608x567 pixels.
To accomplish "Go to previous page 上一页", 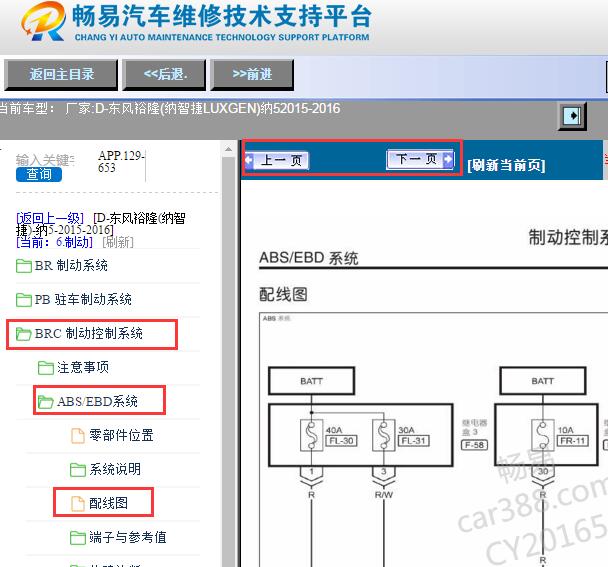I will [x=277, y=160].
